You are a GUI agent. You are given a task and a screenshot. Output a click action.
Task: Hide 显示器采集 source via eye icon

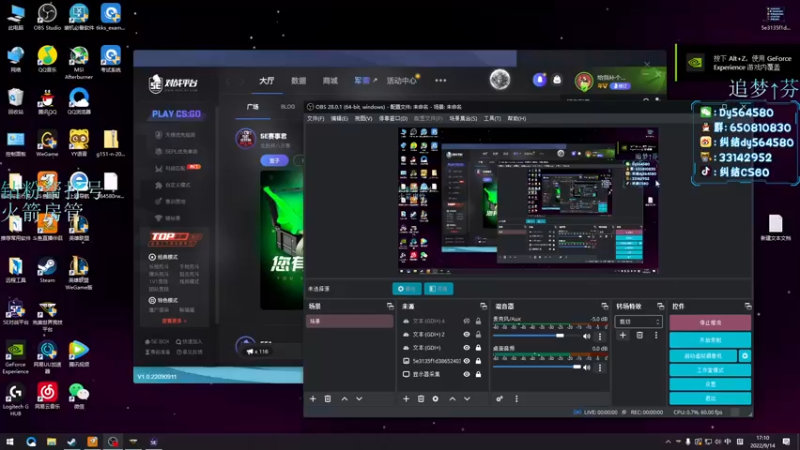pos(466,374)
